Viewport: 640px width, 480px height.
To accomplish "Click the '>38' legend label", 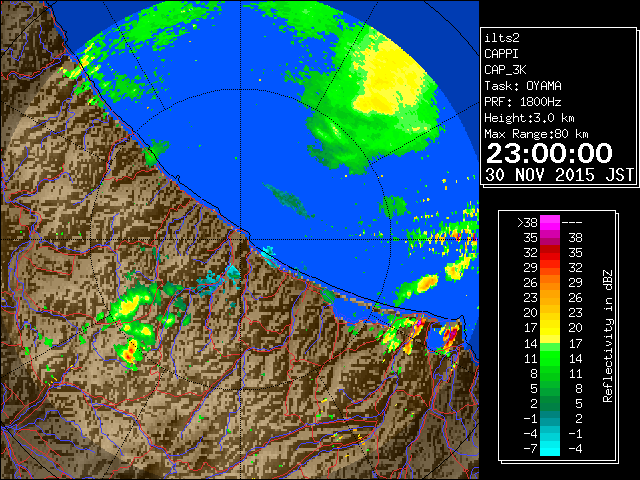I will [527, 222].
